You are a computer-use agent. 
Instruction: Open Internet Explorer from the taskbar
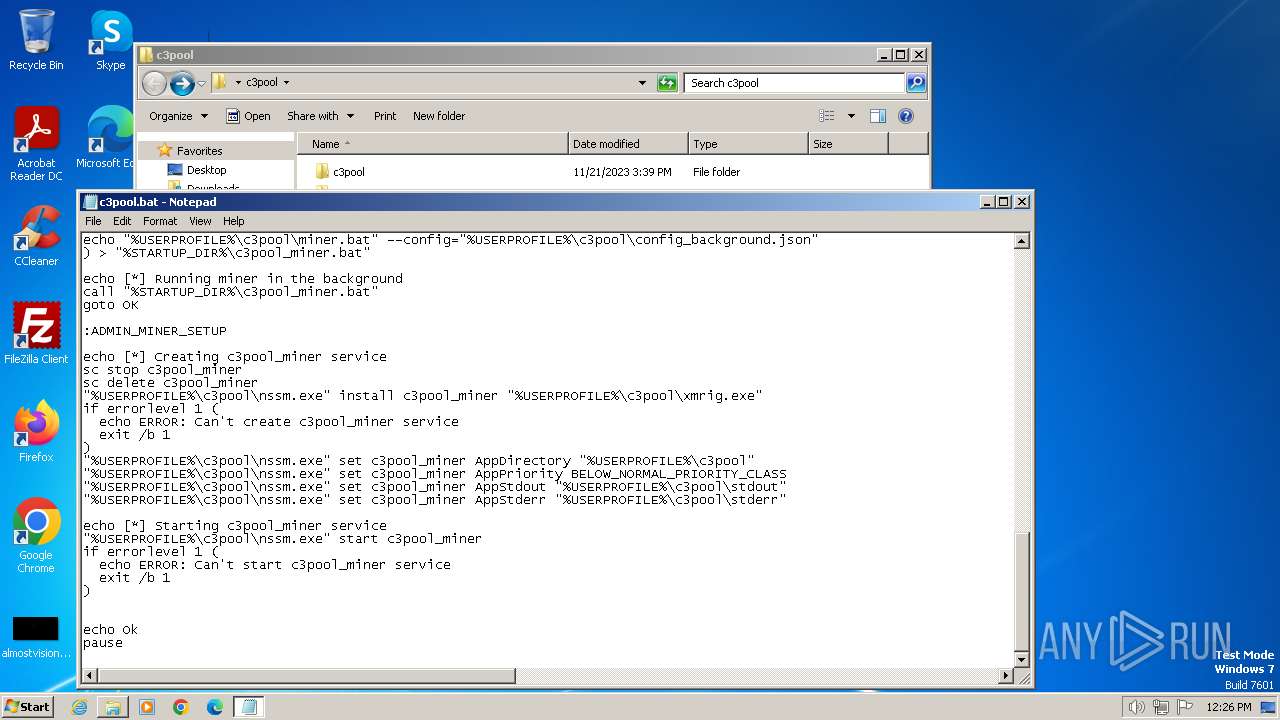(x=79, y=707)
